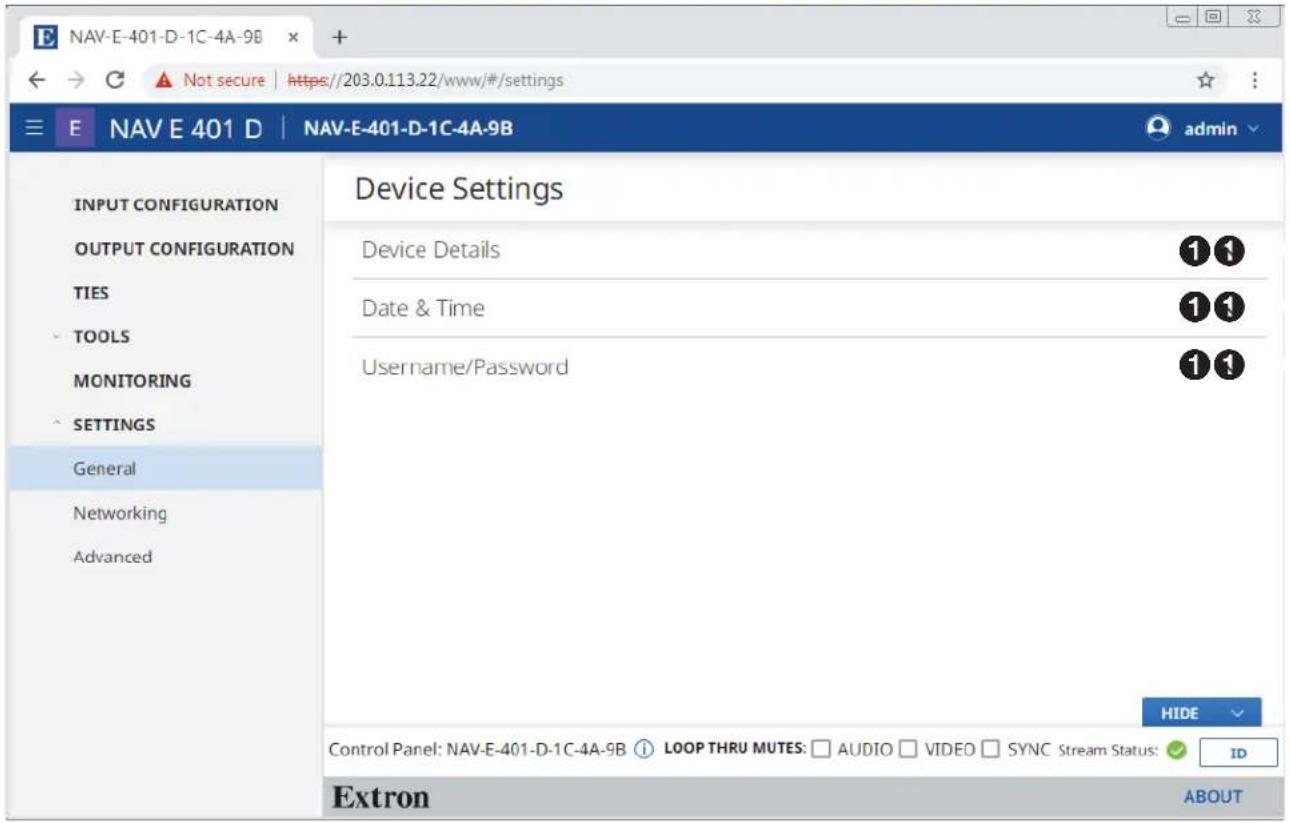This screenshot has height=823, width=1290.
Task: Open the hamburger navigation menu
Action: pos(35,129)
